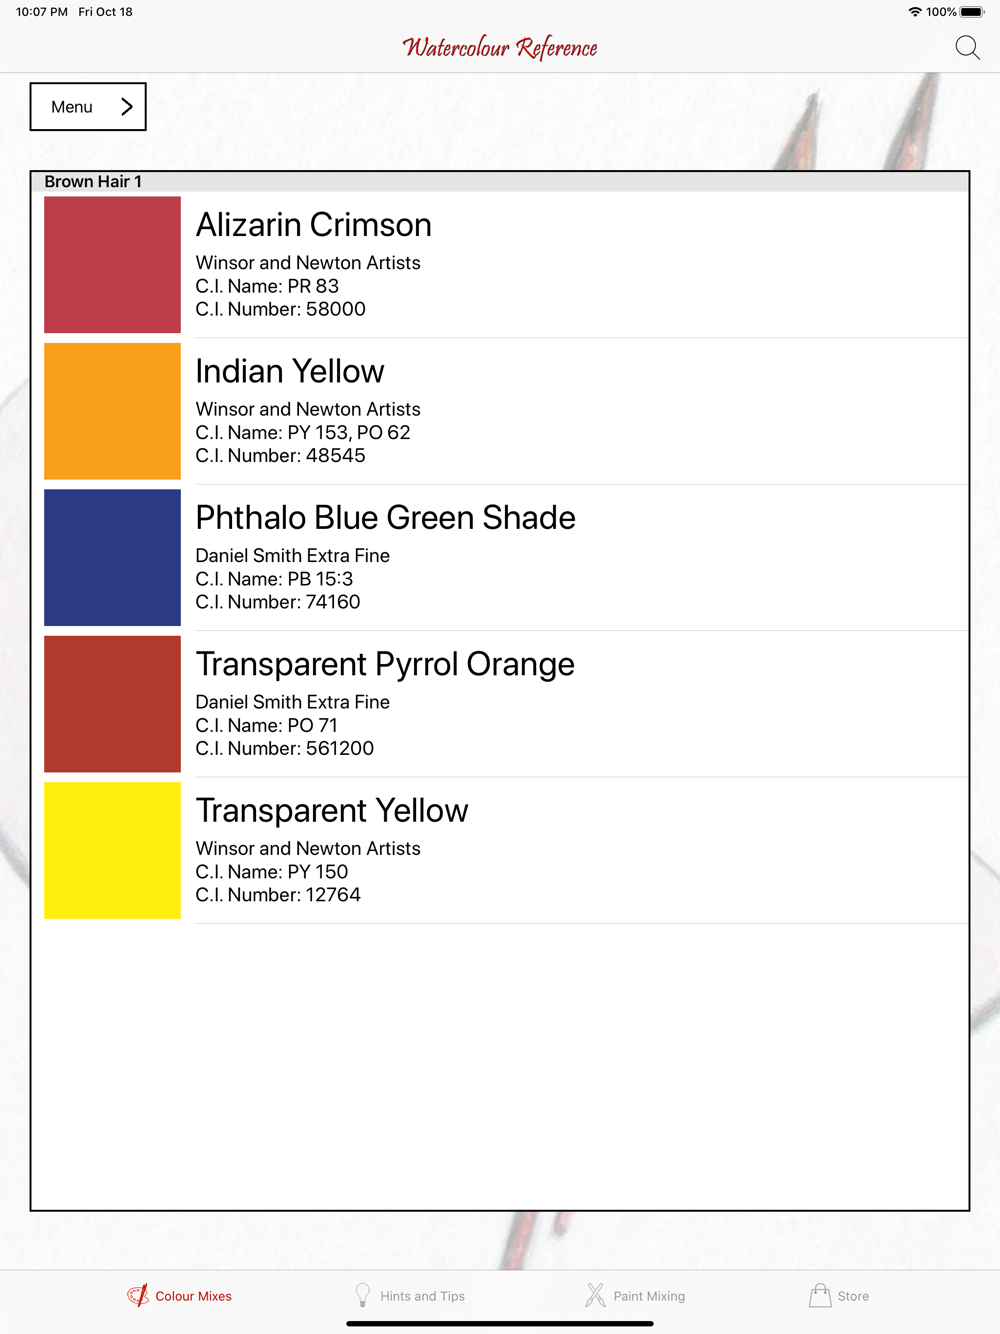Select the Transparent Yellow swatch
This screenshot has width=1000, height=1334.
pos(112,850)
